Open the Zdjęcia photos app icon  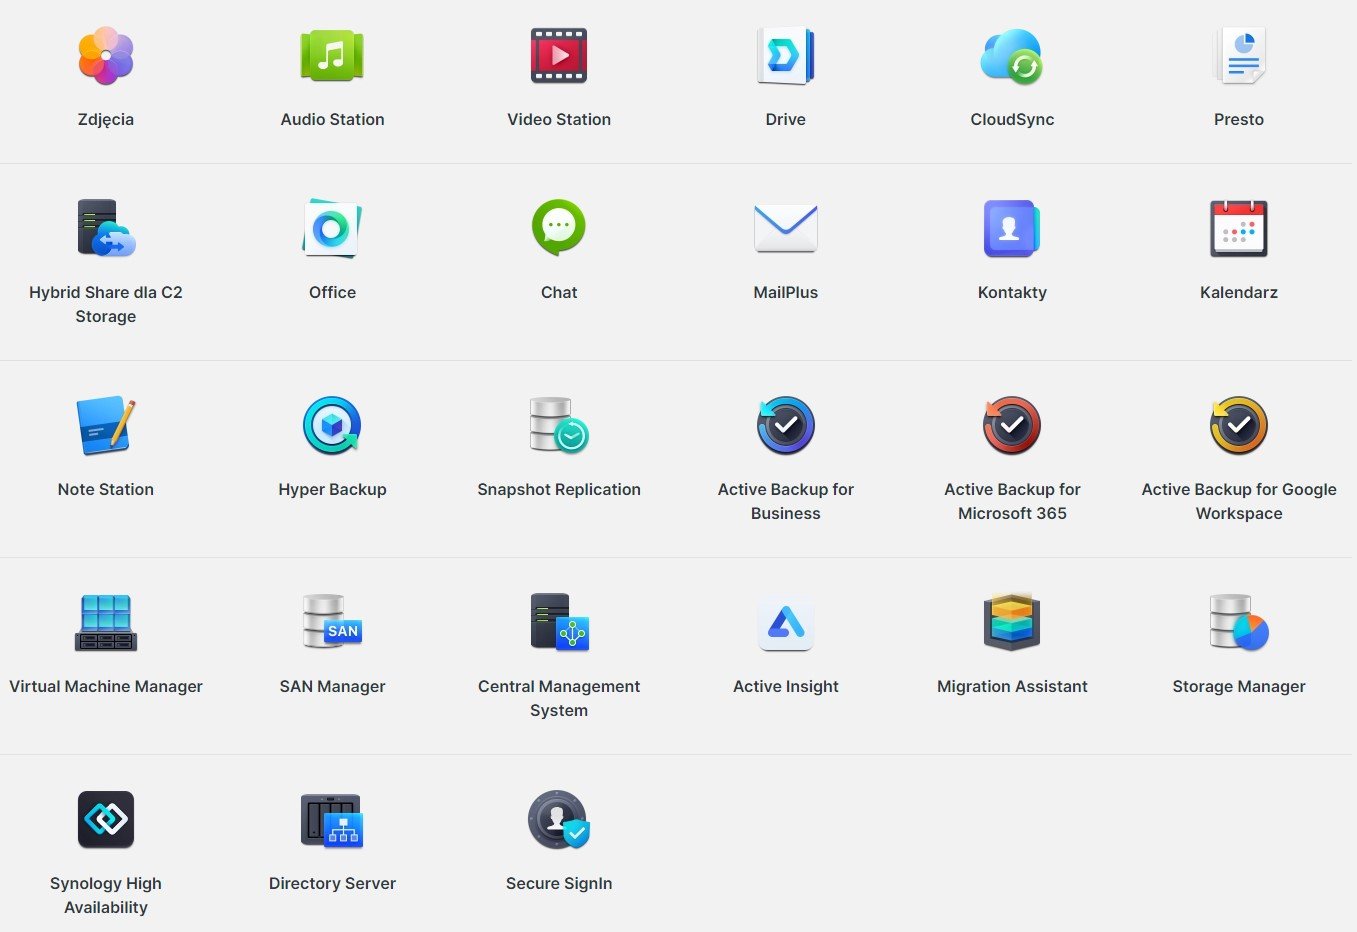pyautogui.click(x=106, y=56)
